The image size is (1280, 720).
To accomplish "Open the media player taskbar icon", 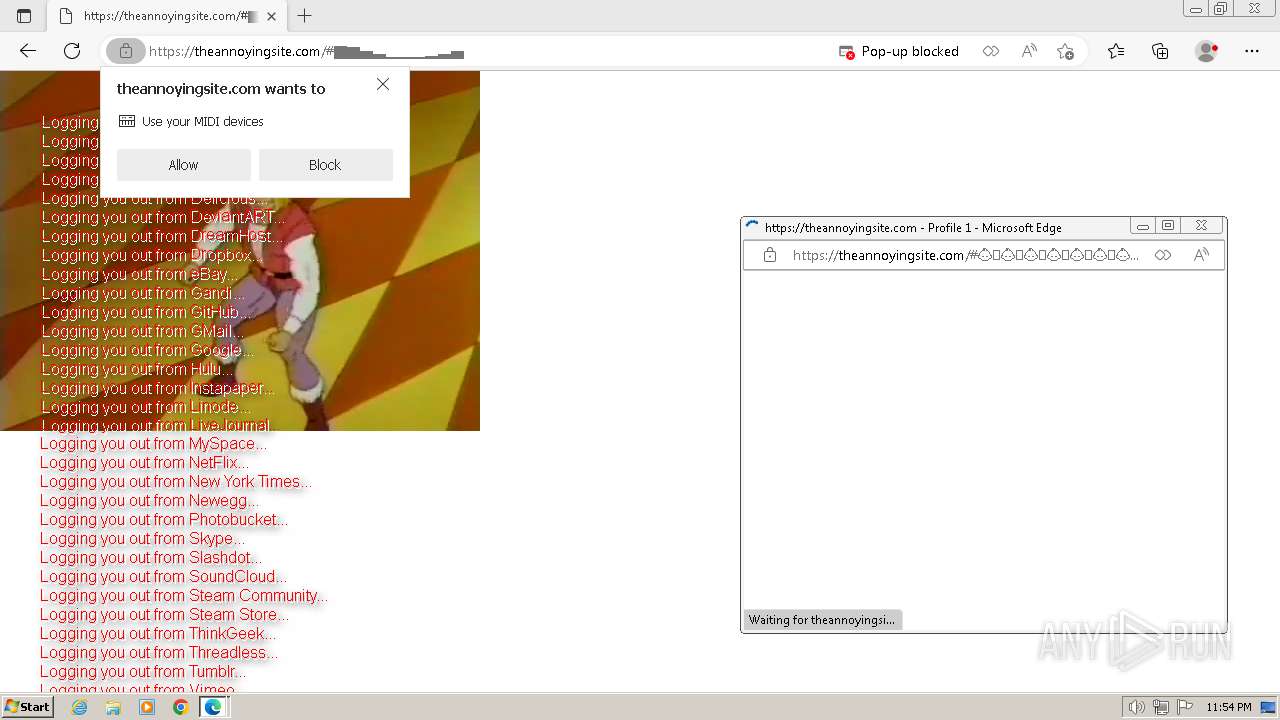I will click(x=147, y=707).
